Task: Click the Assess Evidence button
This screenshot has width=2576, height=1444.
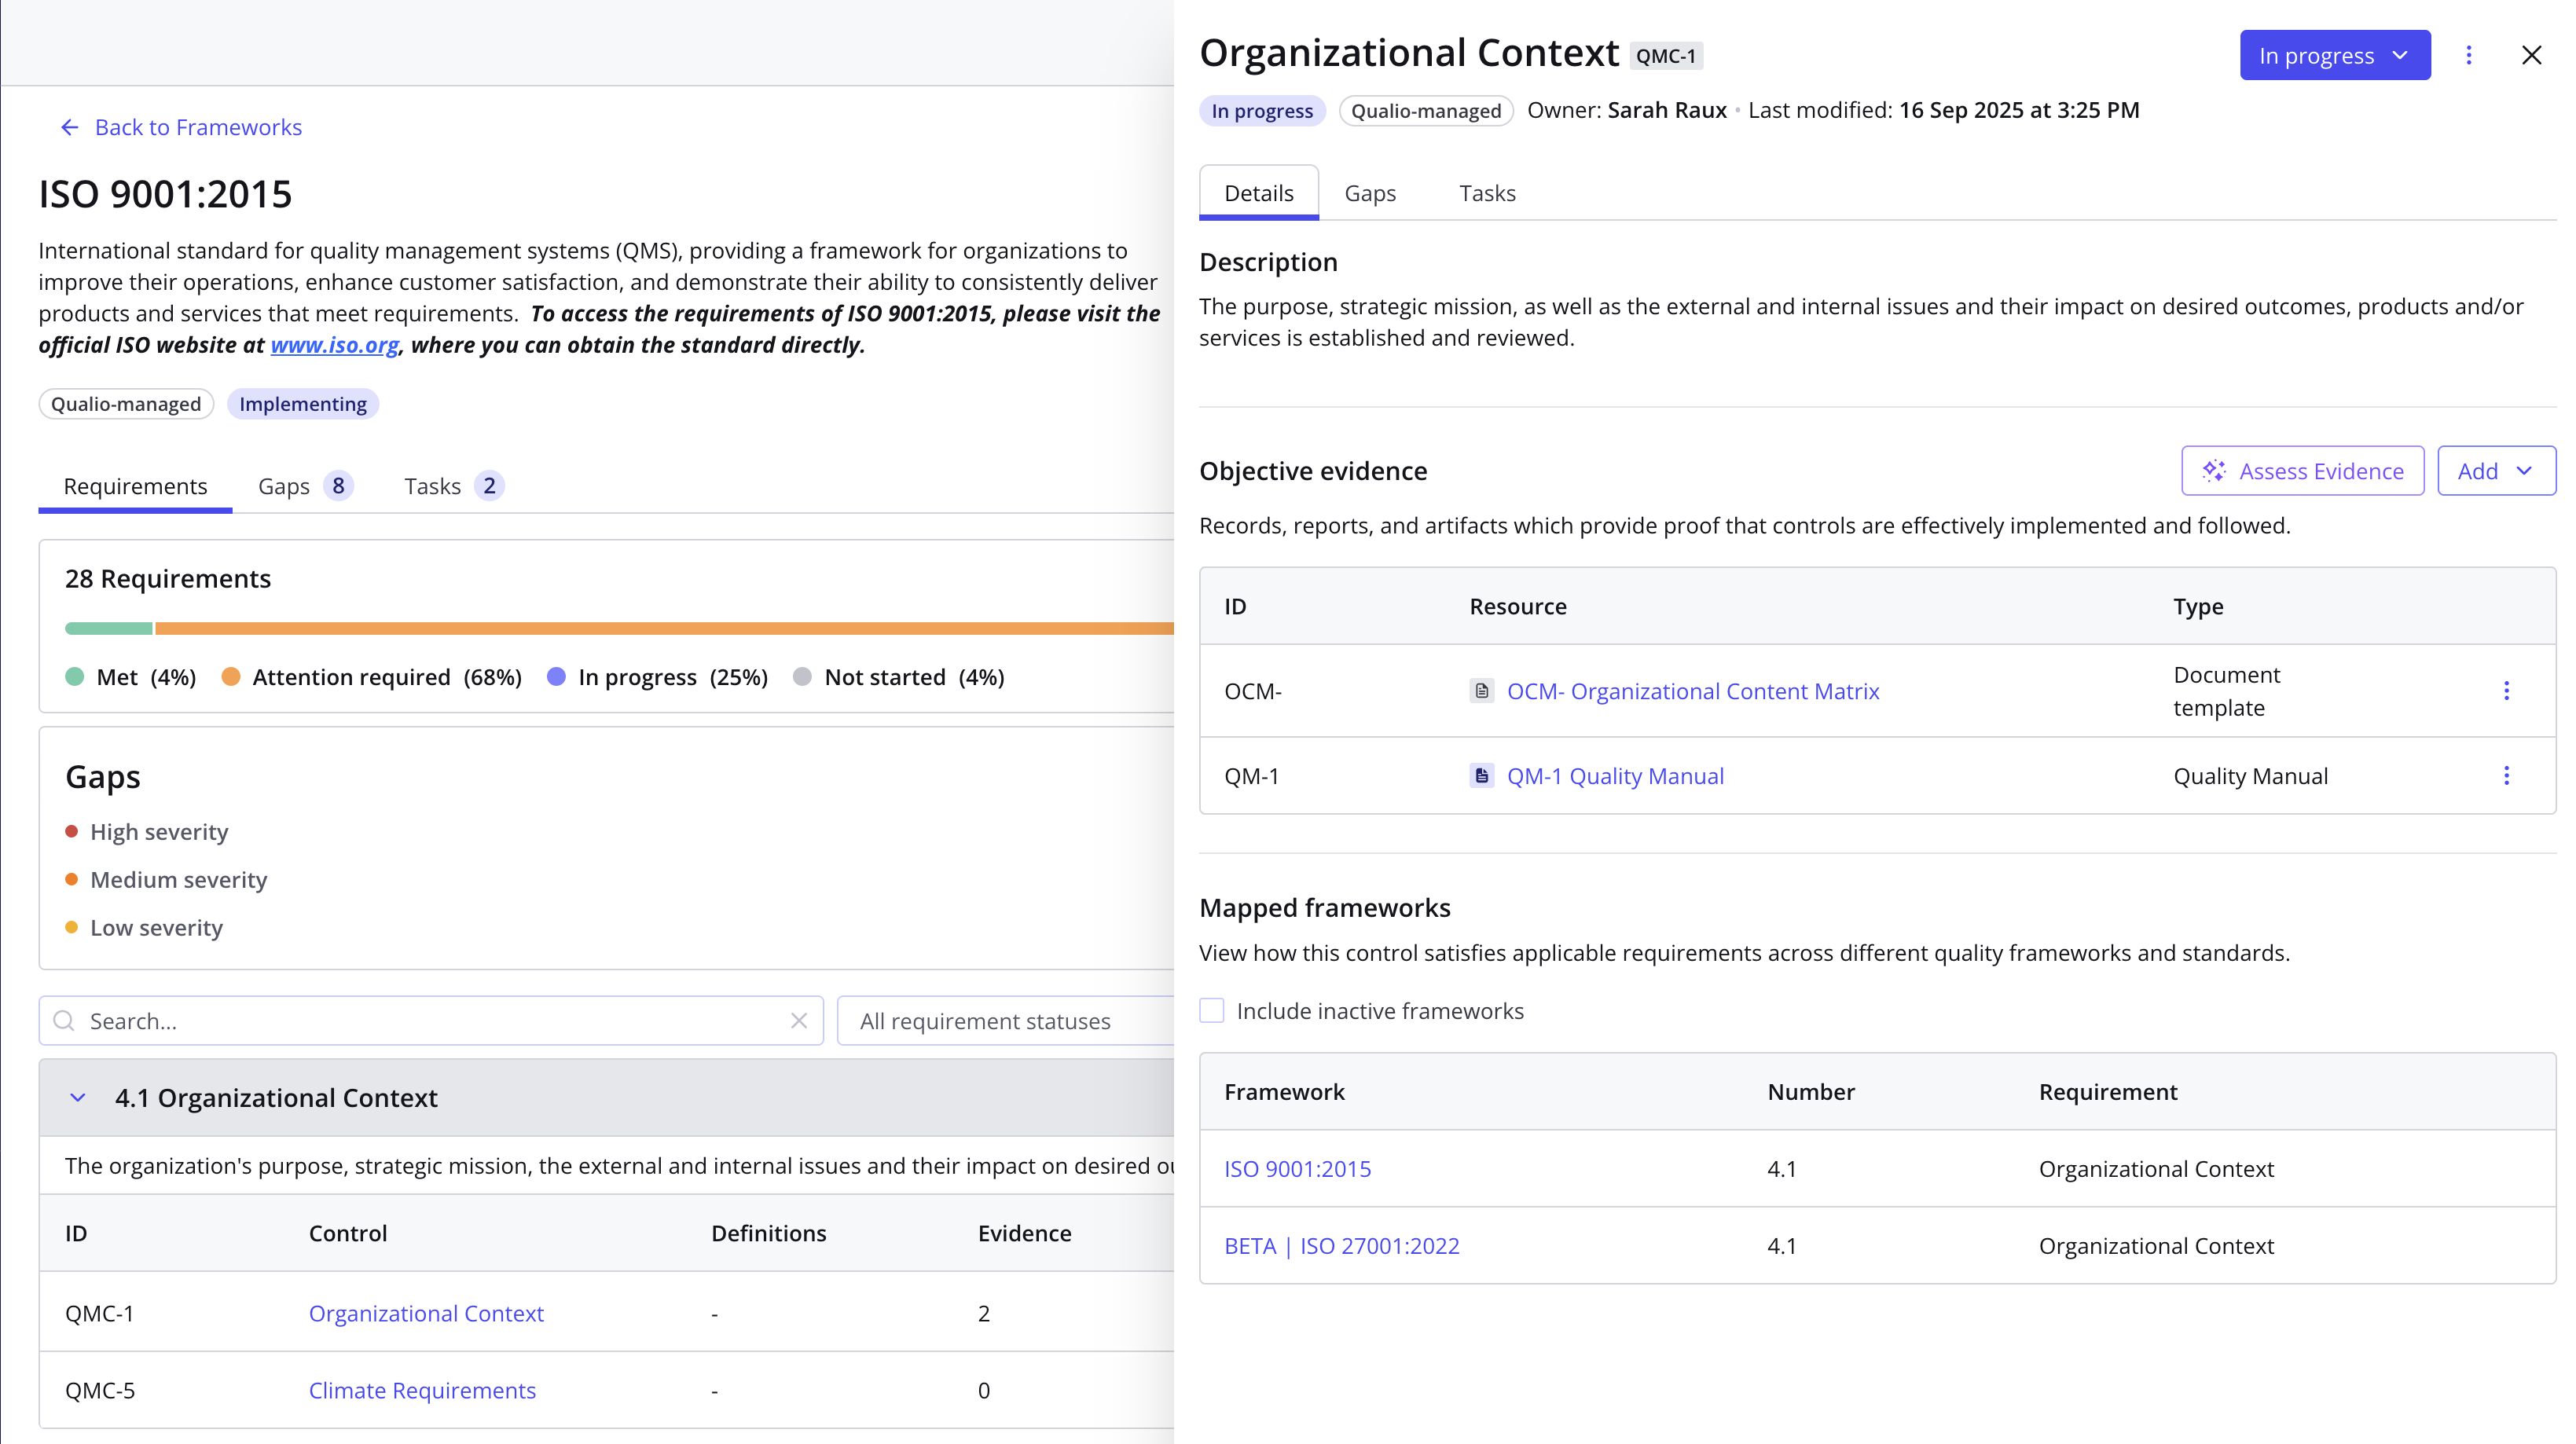Action: (x=2301, y=470)
